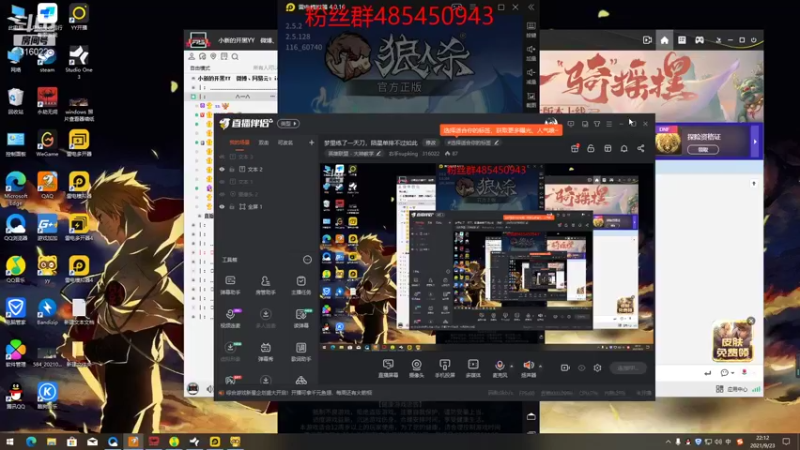Toggle visibility of 全屏 1 source

pyautogui.click(x=222, y=207)
